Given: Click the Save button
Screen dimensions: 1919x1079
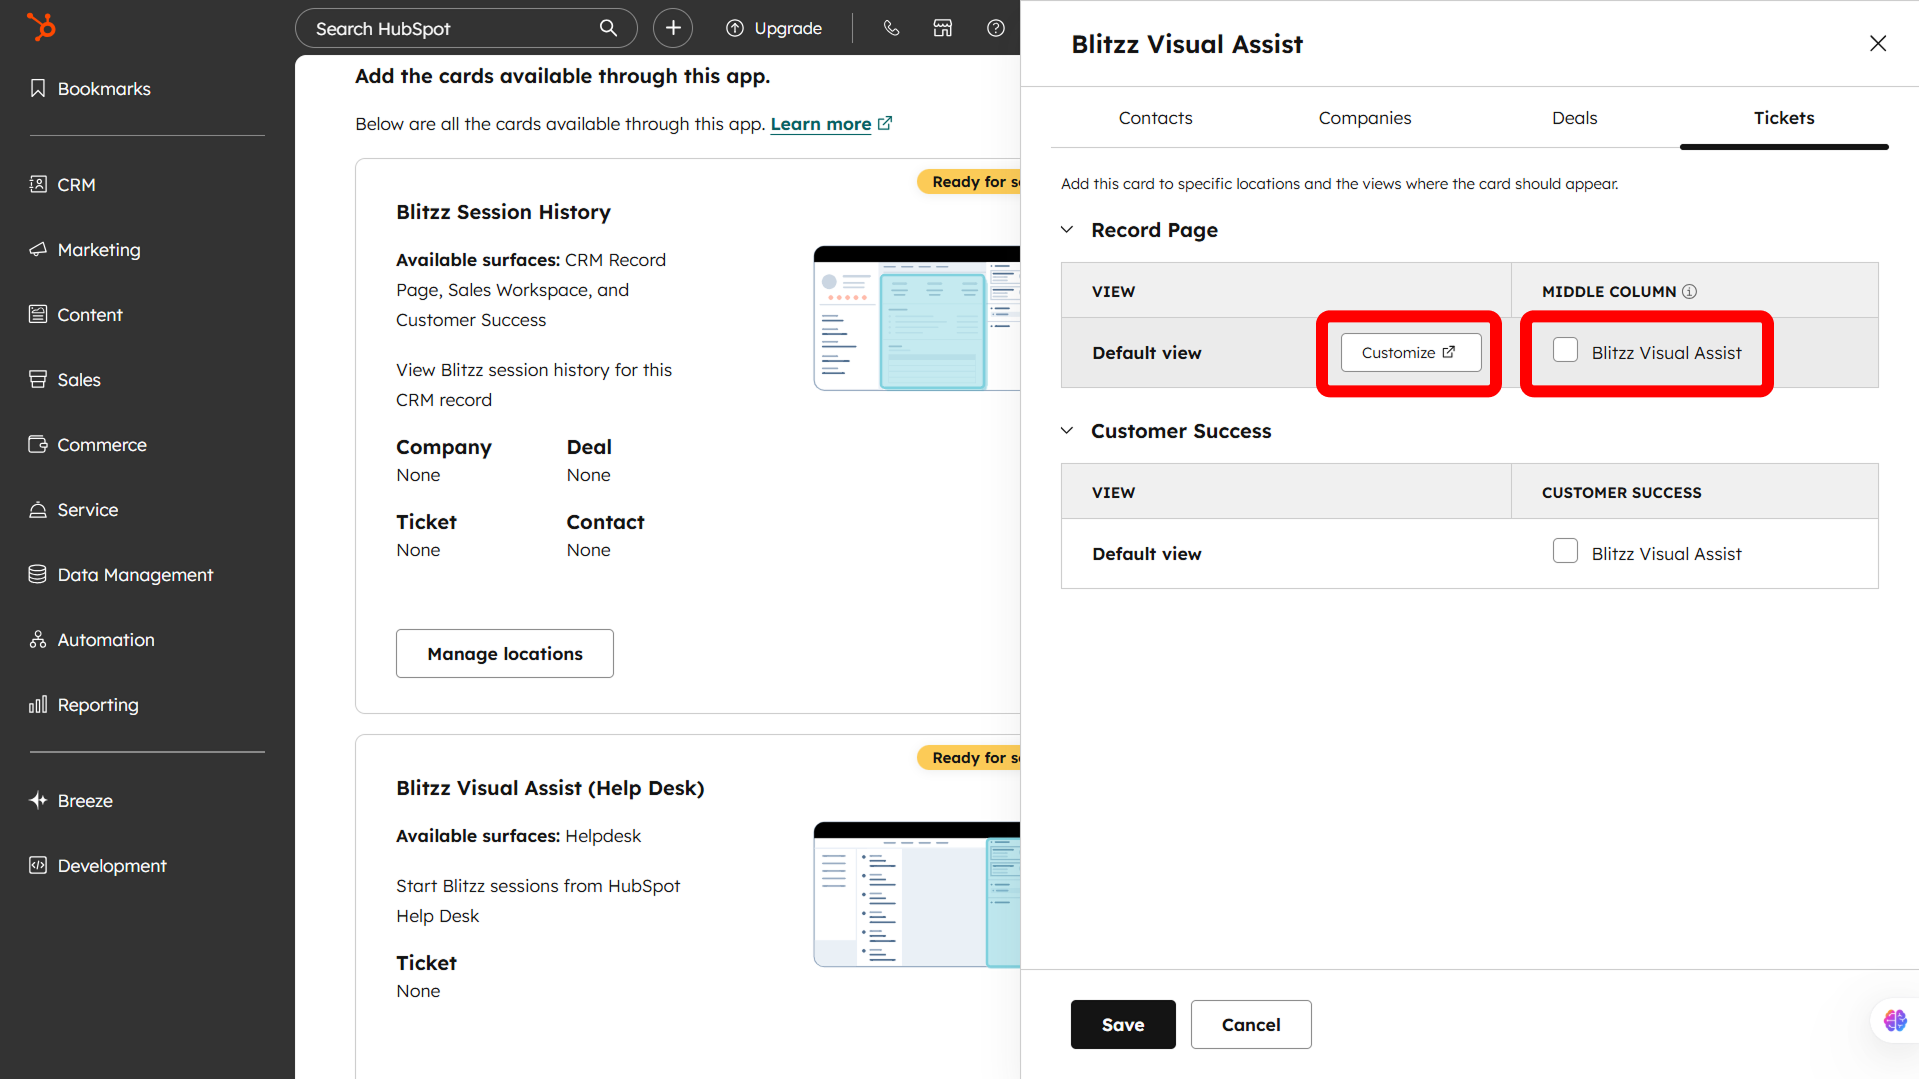Looking at the screenshot, I should tap(1123, 1025).
